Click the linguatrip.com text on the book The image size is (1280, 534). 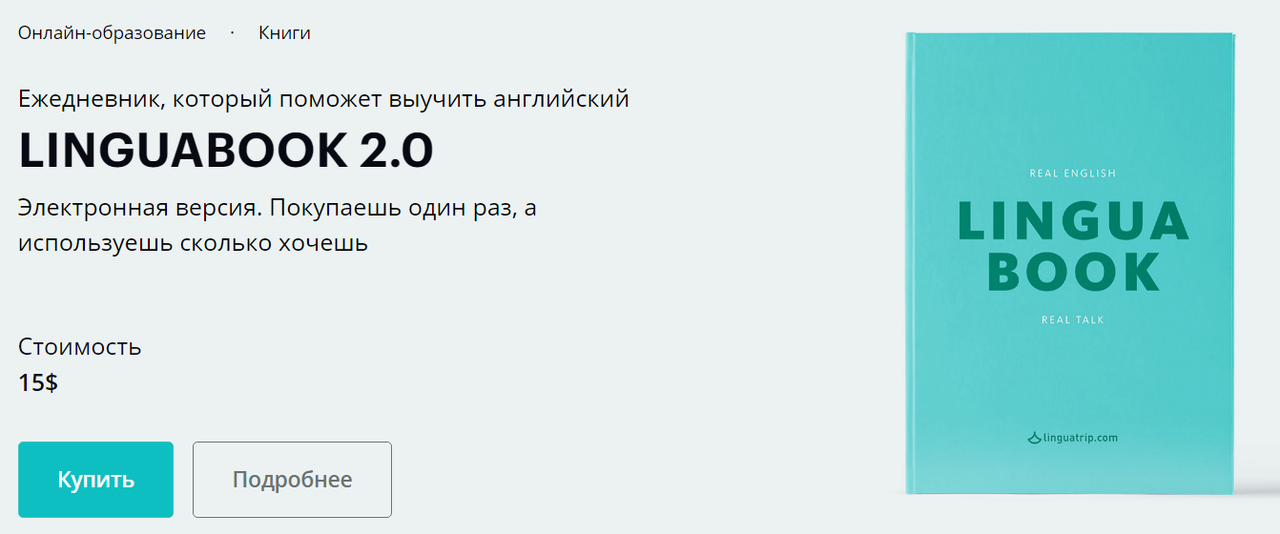click(1080, 437)
